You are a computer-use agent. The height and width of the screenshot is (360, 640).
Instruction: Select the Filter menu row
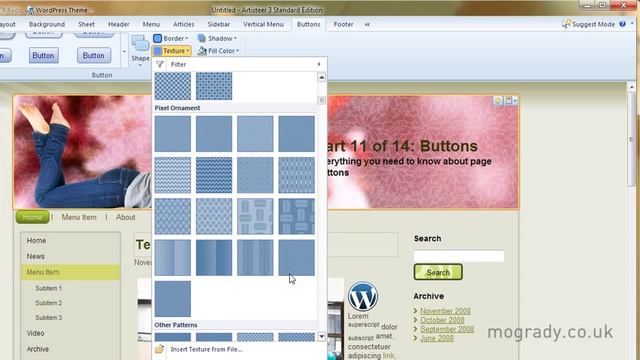point(240,64)
